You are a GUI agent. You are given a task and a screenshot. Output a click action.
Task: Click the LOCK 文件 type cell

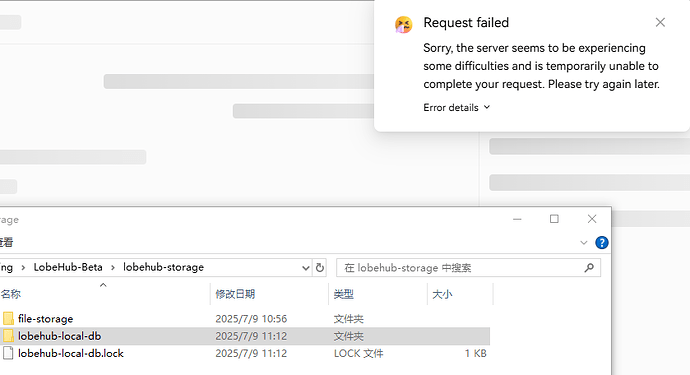coord(358,353)
